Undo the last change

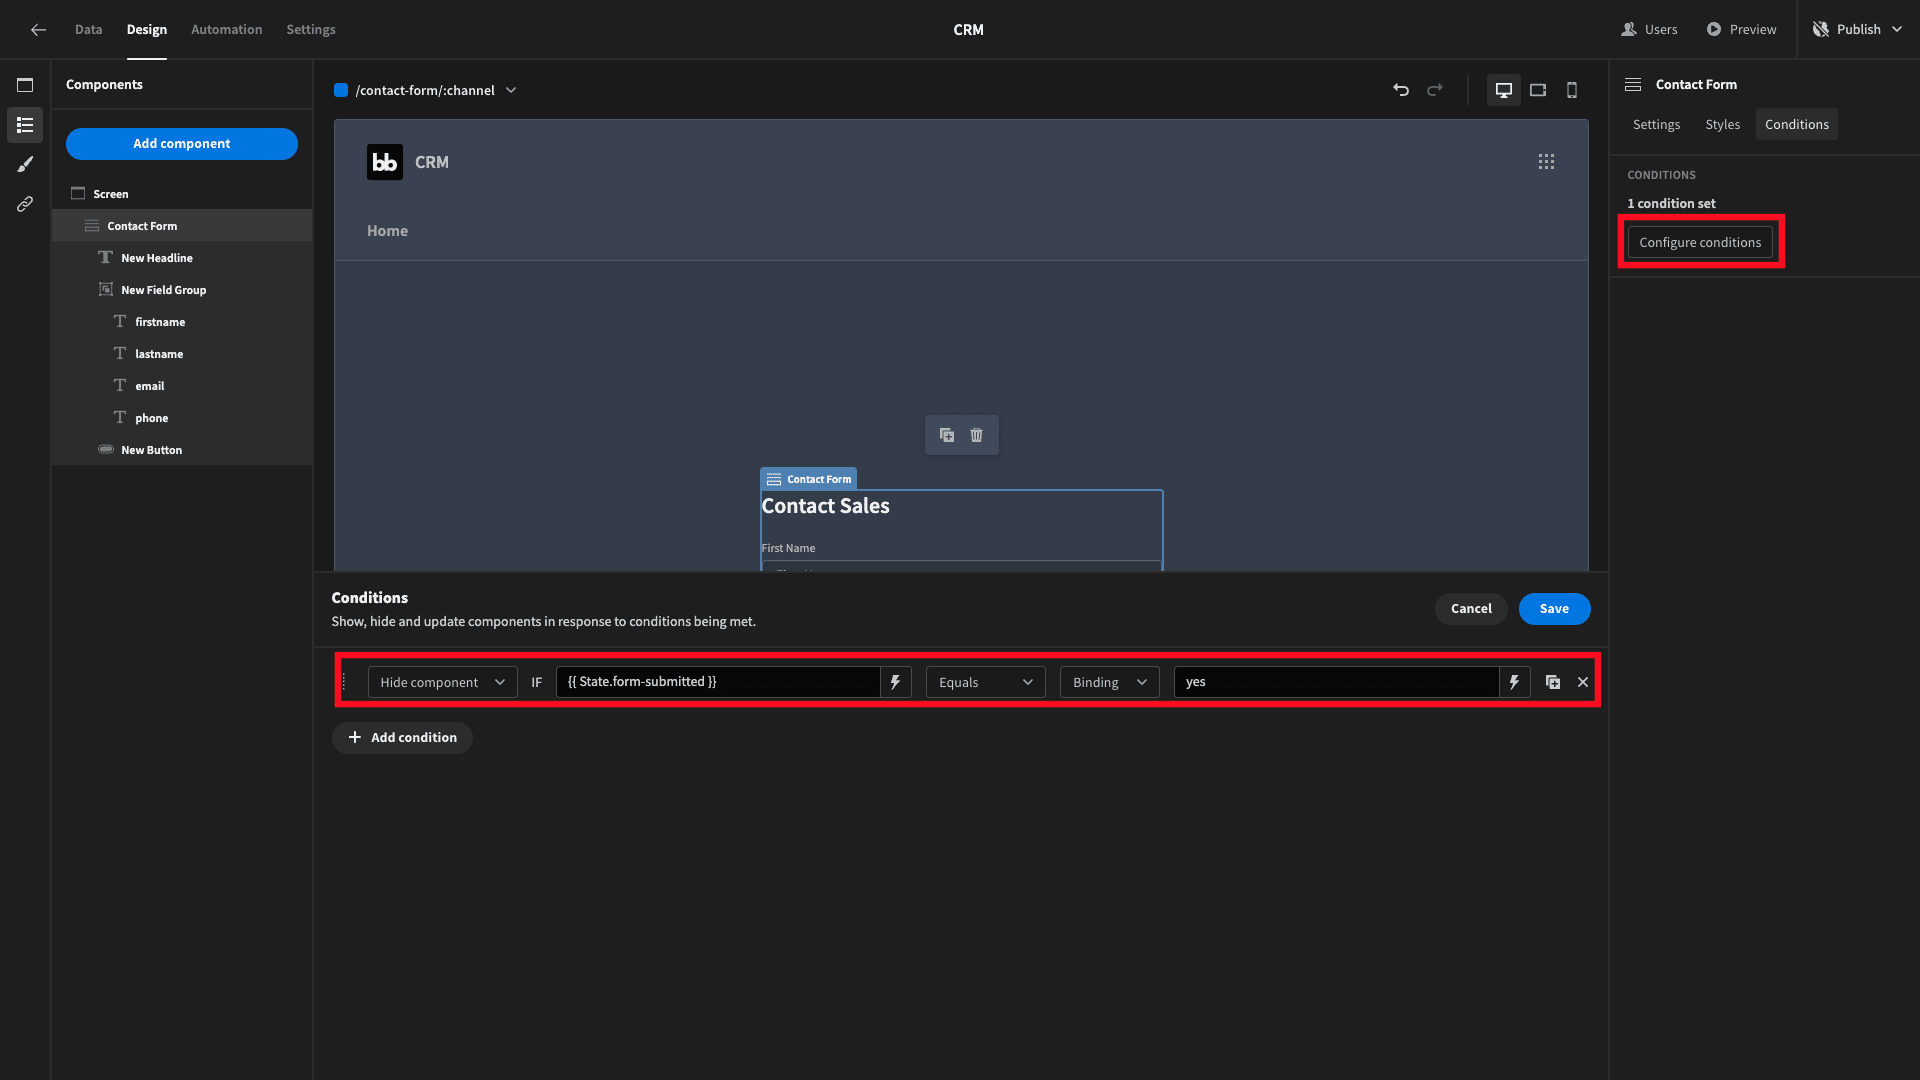[x=1401, y=90]
